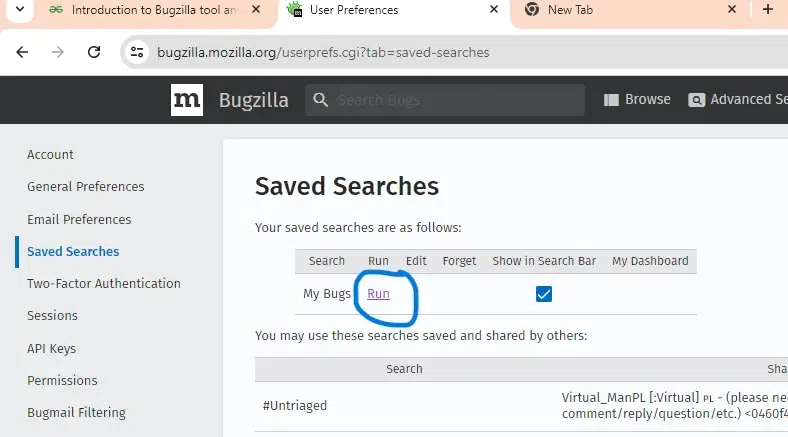Image resolution: width=788 pixels, height=437 pixels.
Task: Open the Browse menu in the Bugzilla header
Action: 637,99
